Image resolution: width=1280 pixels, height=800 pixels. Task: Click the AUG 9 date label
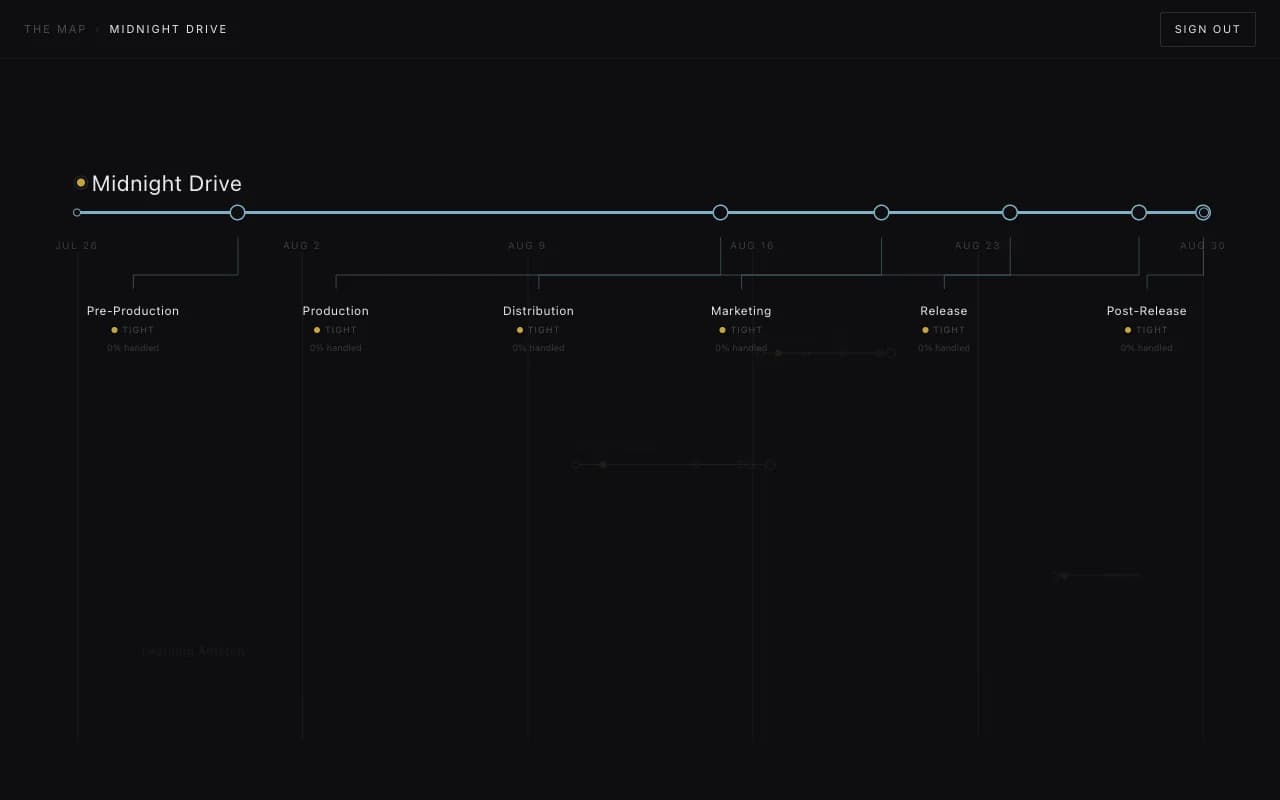[527, 246]
